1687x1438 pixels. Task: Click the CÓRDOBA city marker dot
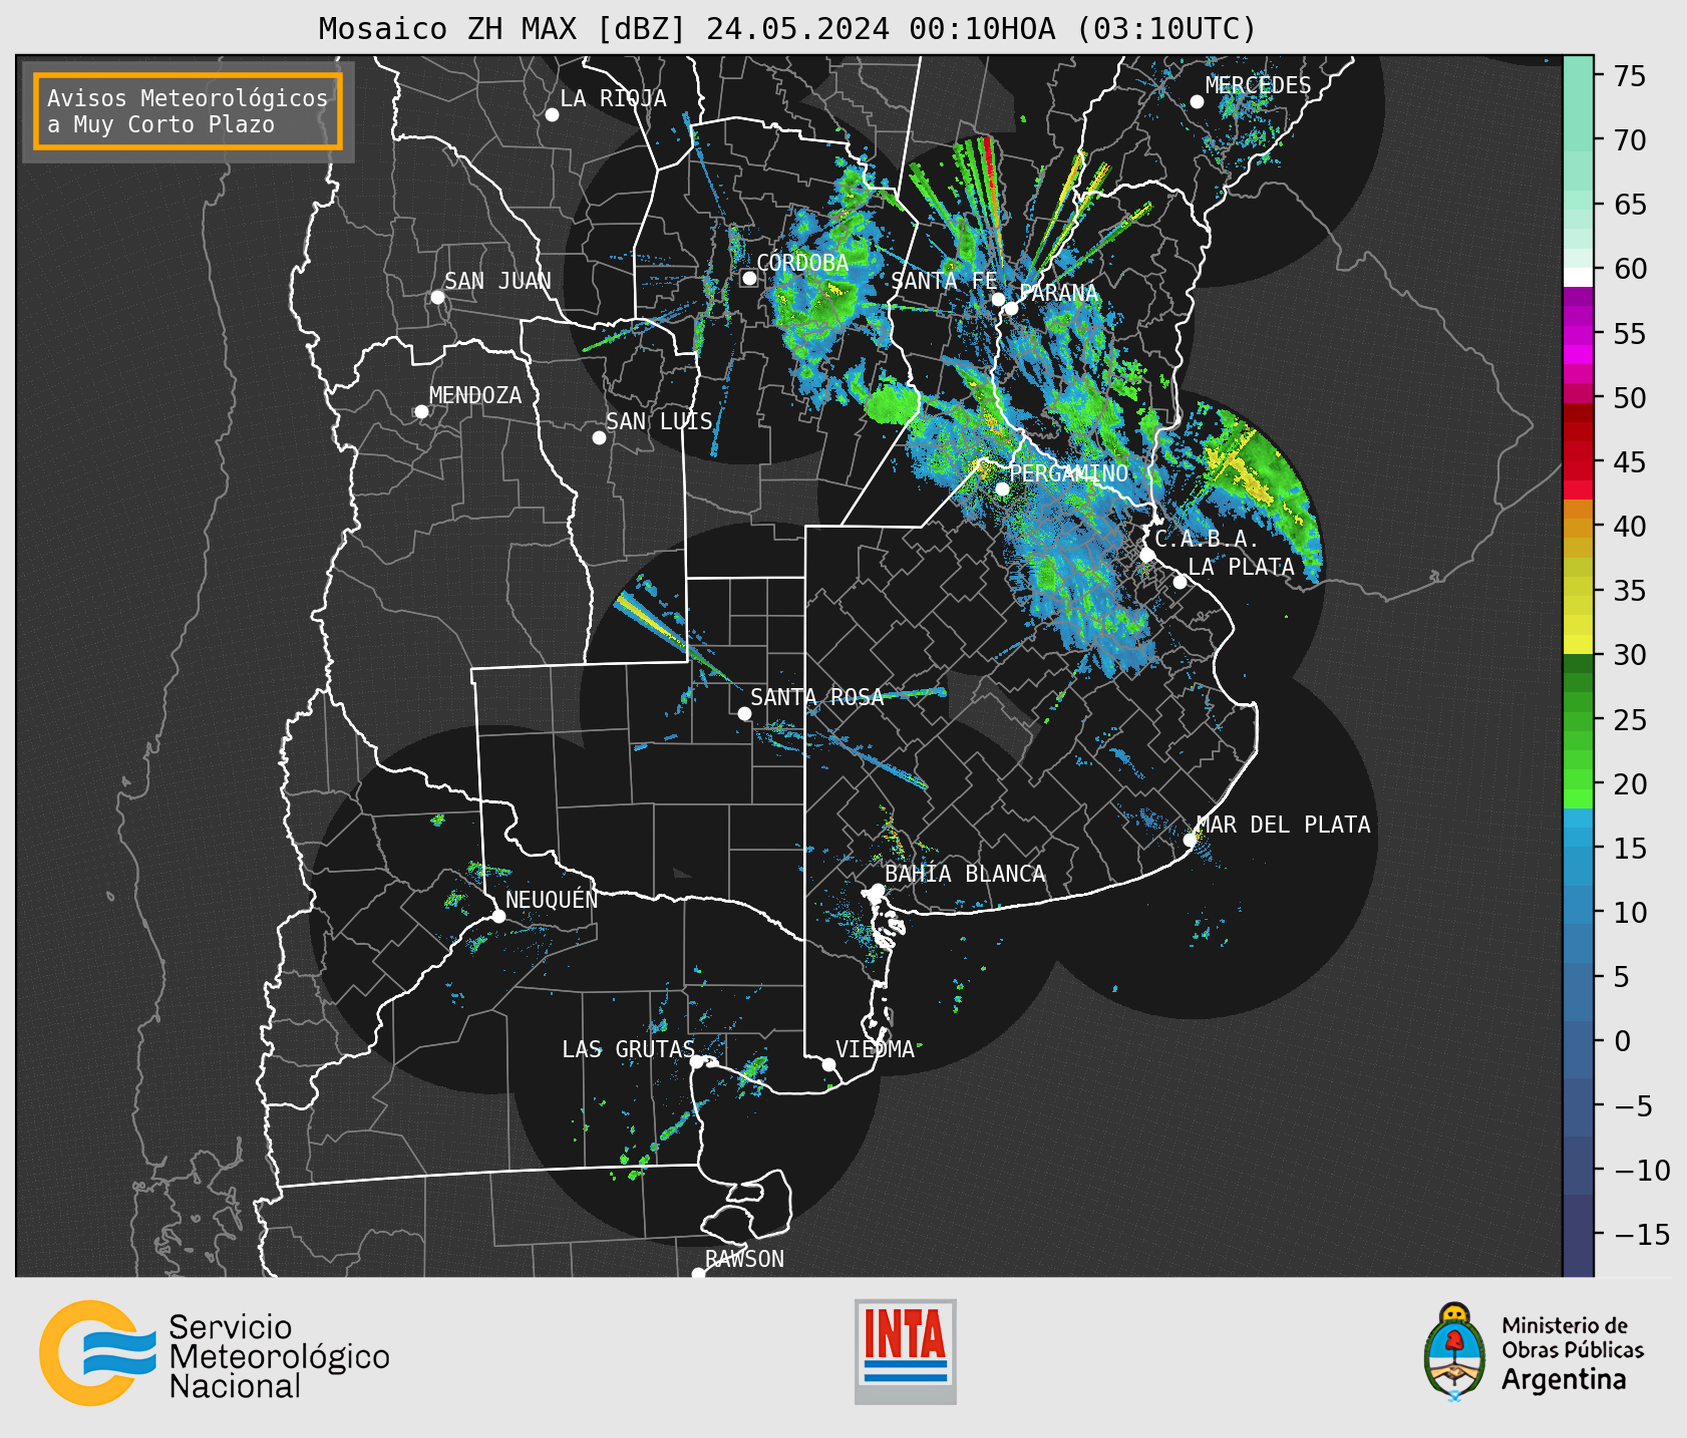(x=749, y=278)
